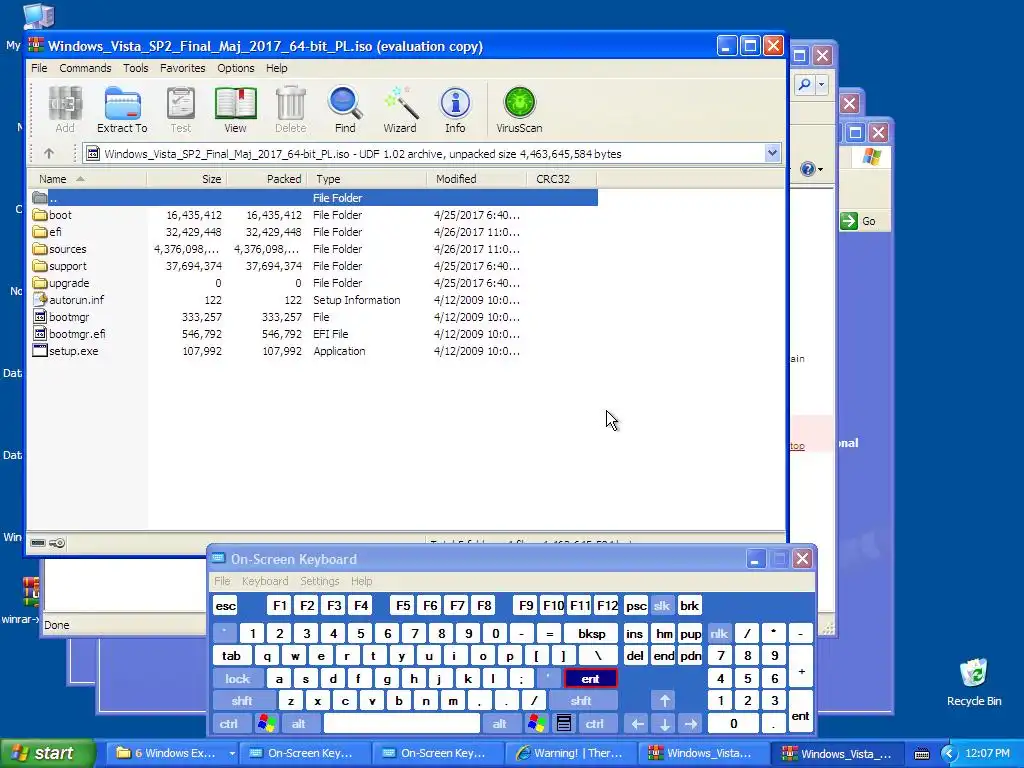
Task: Click the keyboard space bar
Action: pyautogui.click(x=402, y=724)
